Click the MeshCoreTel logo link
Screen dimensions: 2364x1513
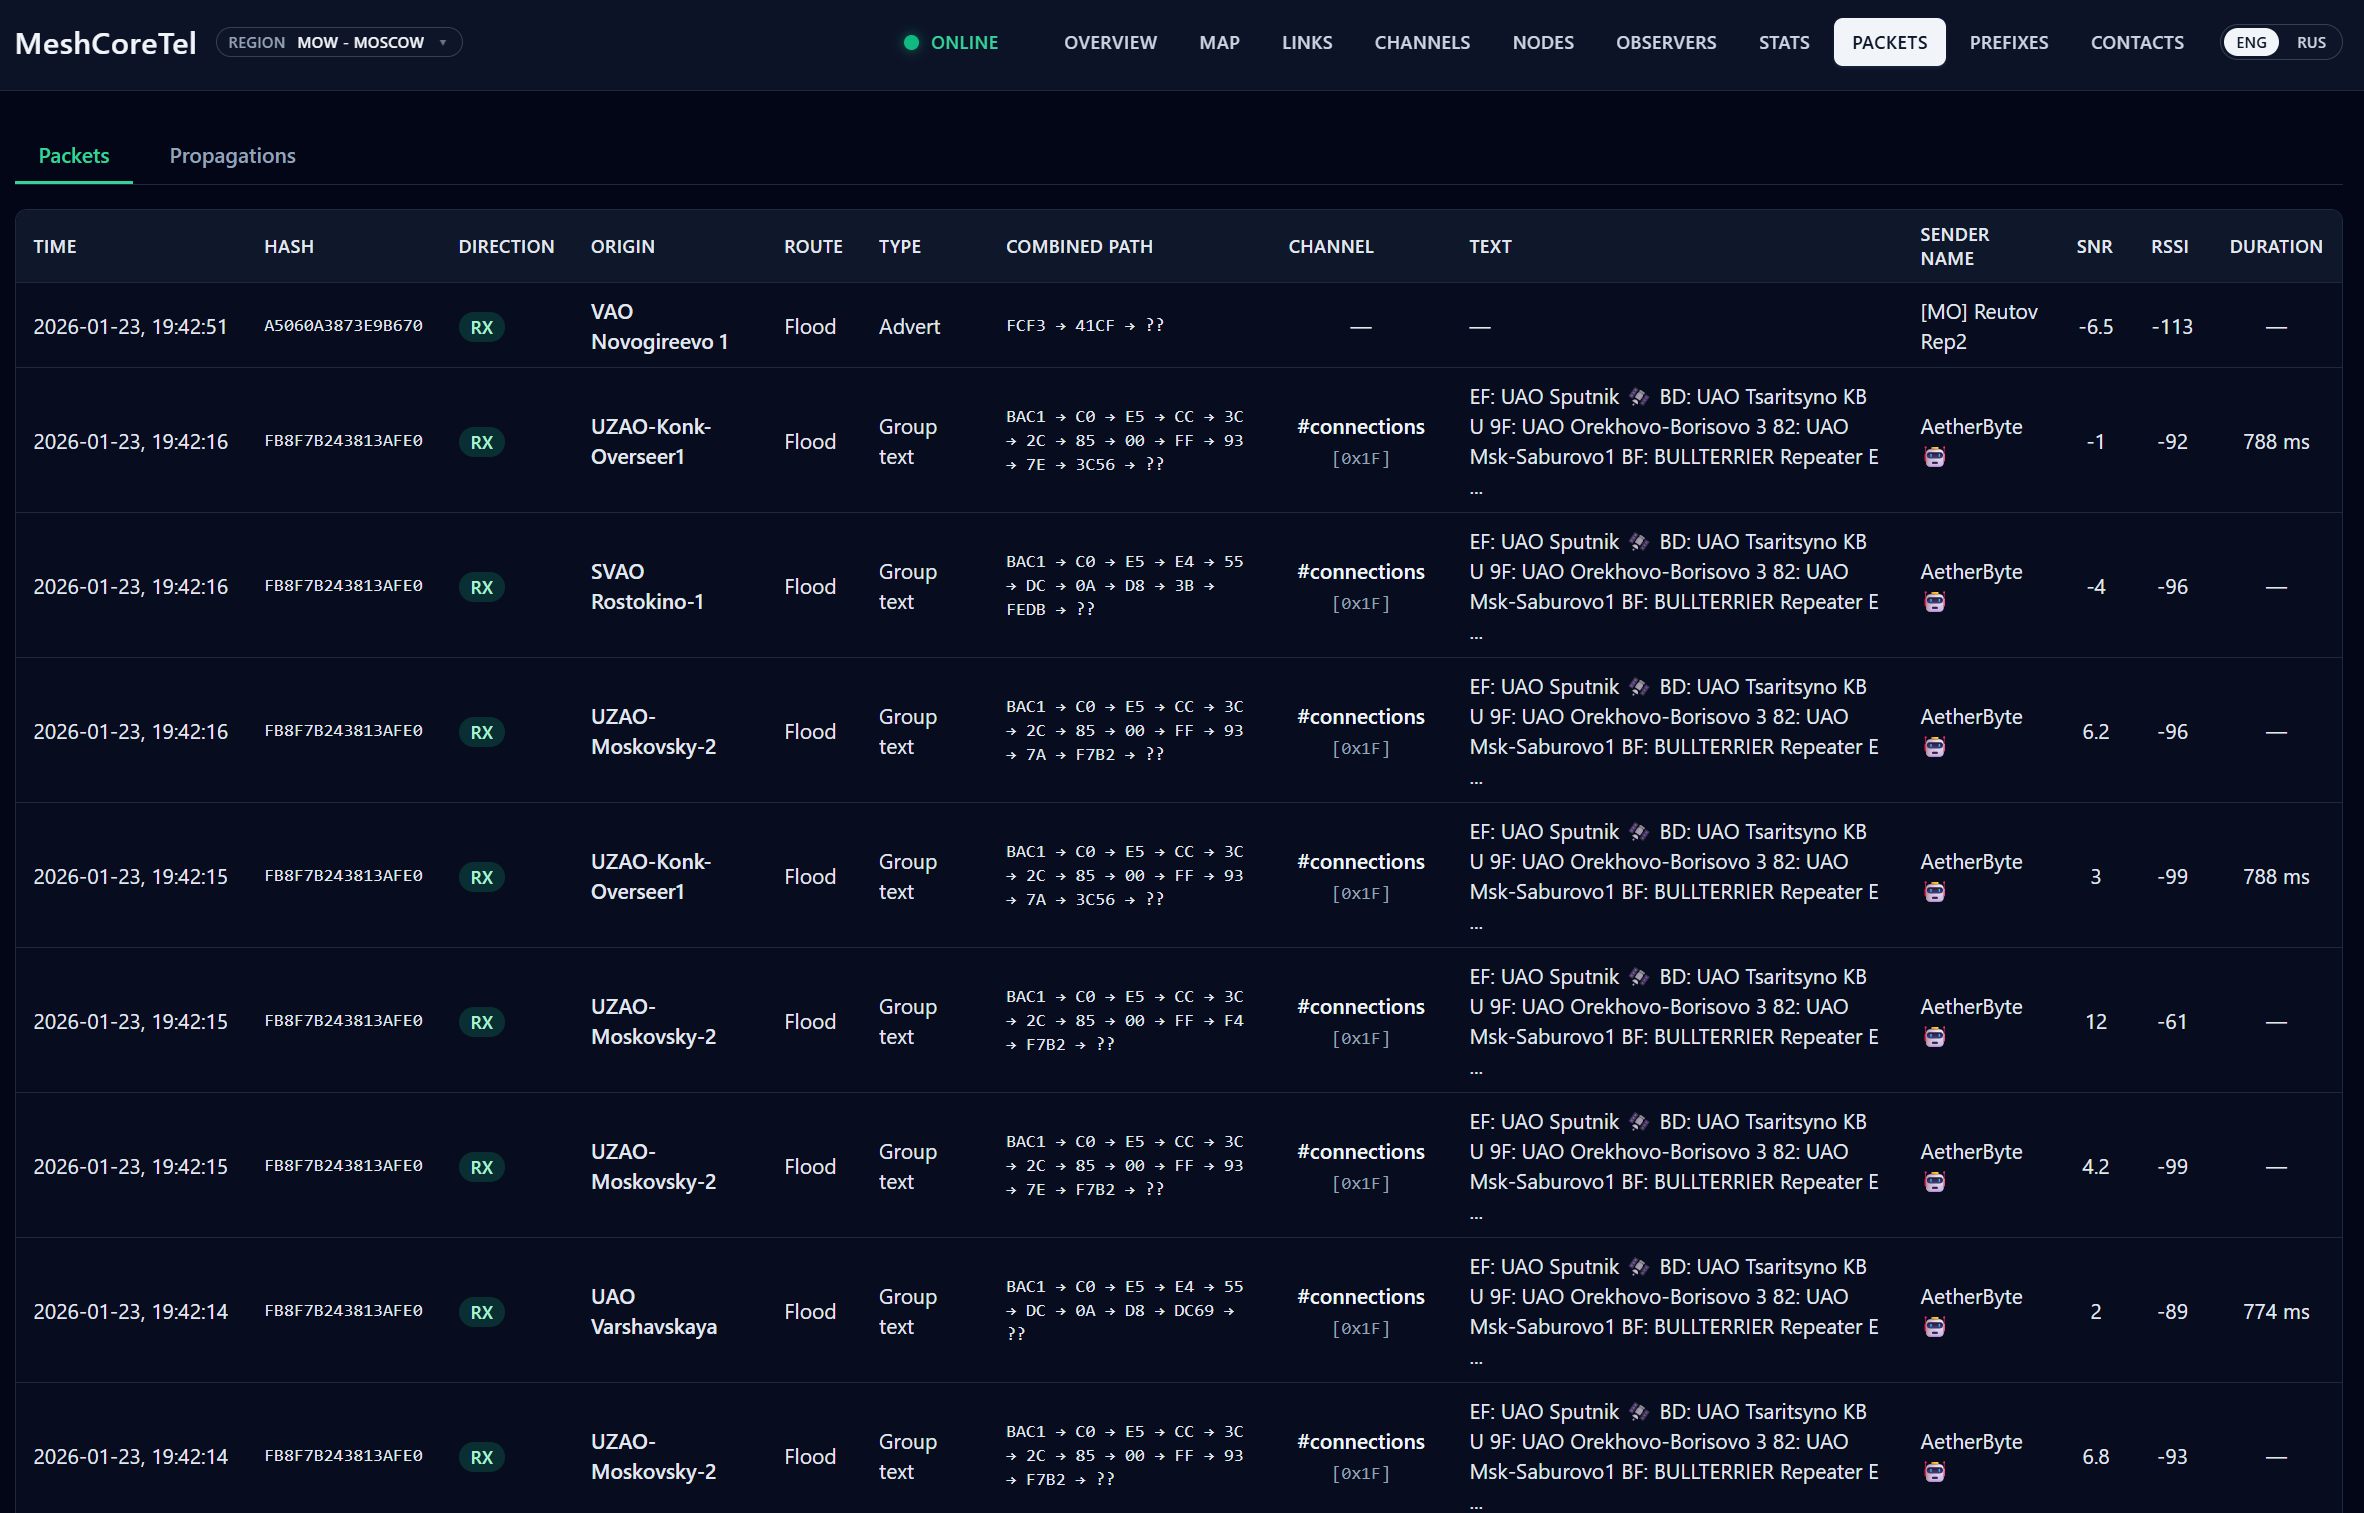[x=105, y=43]
